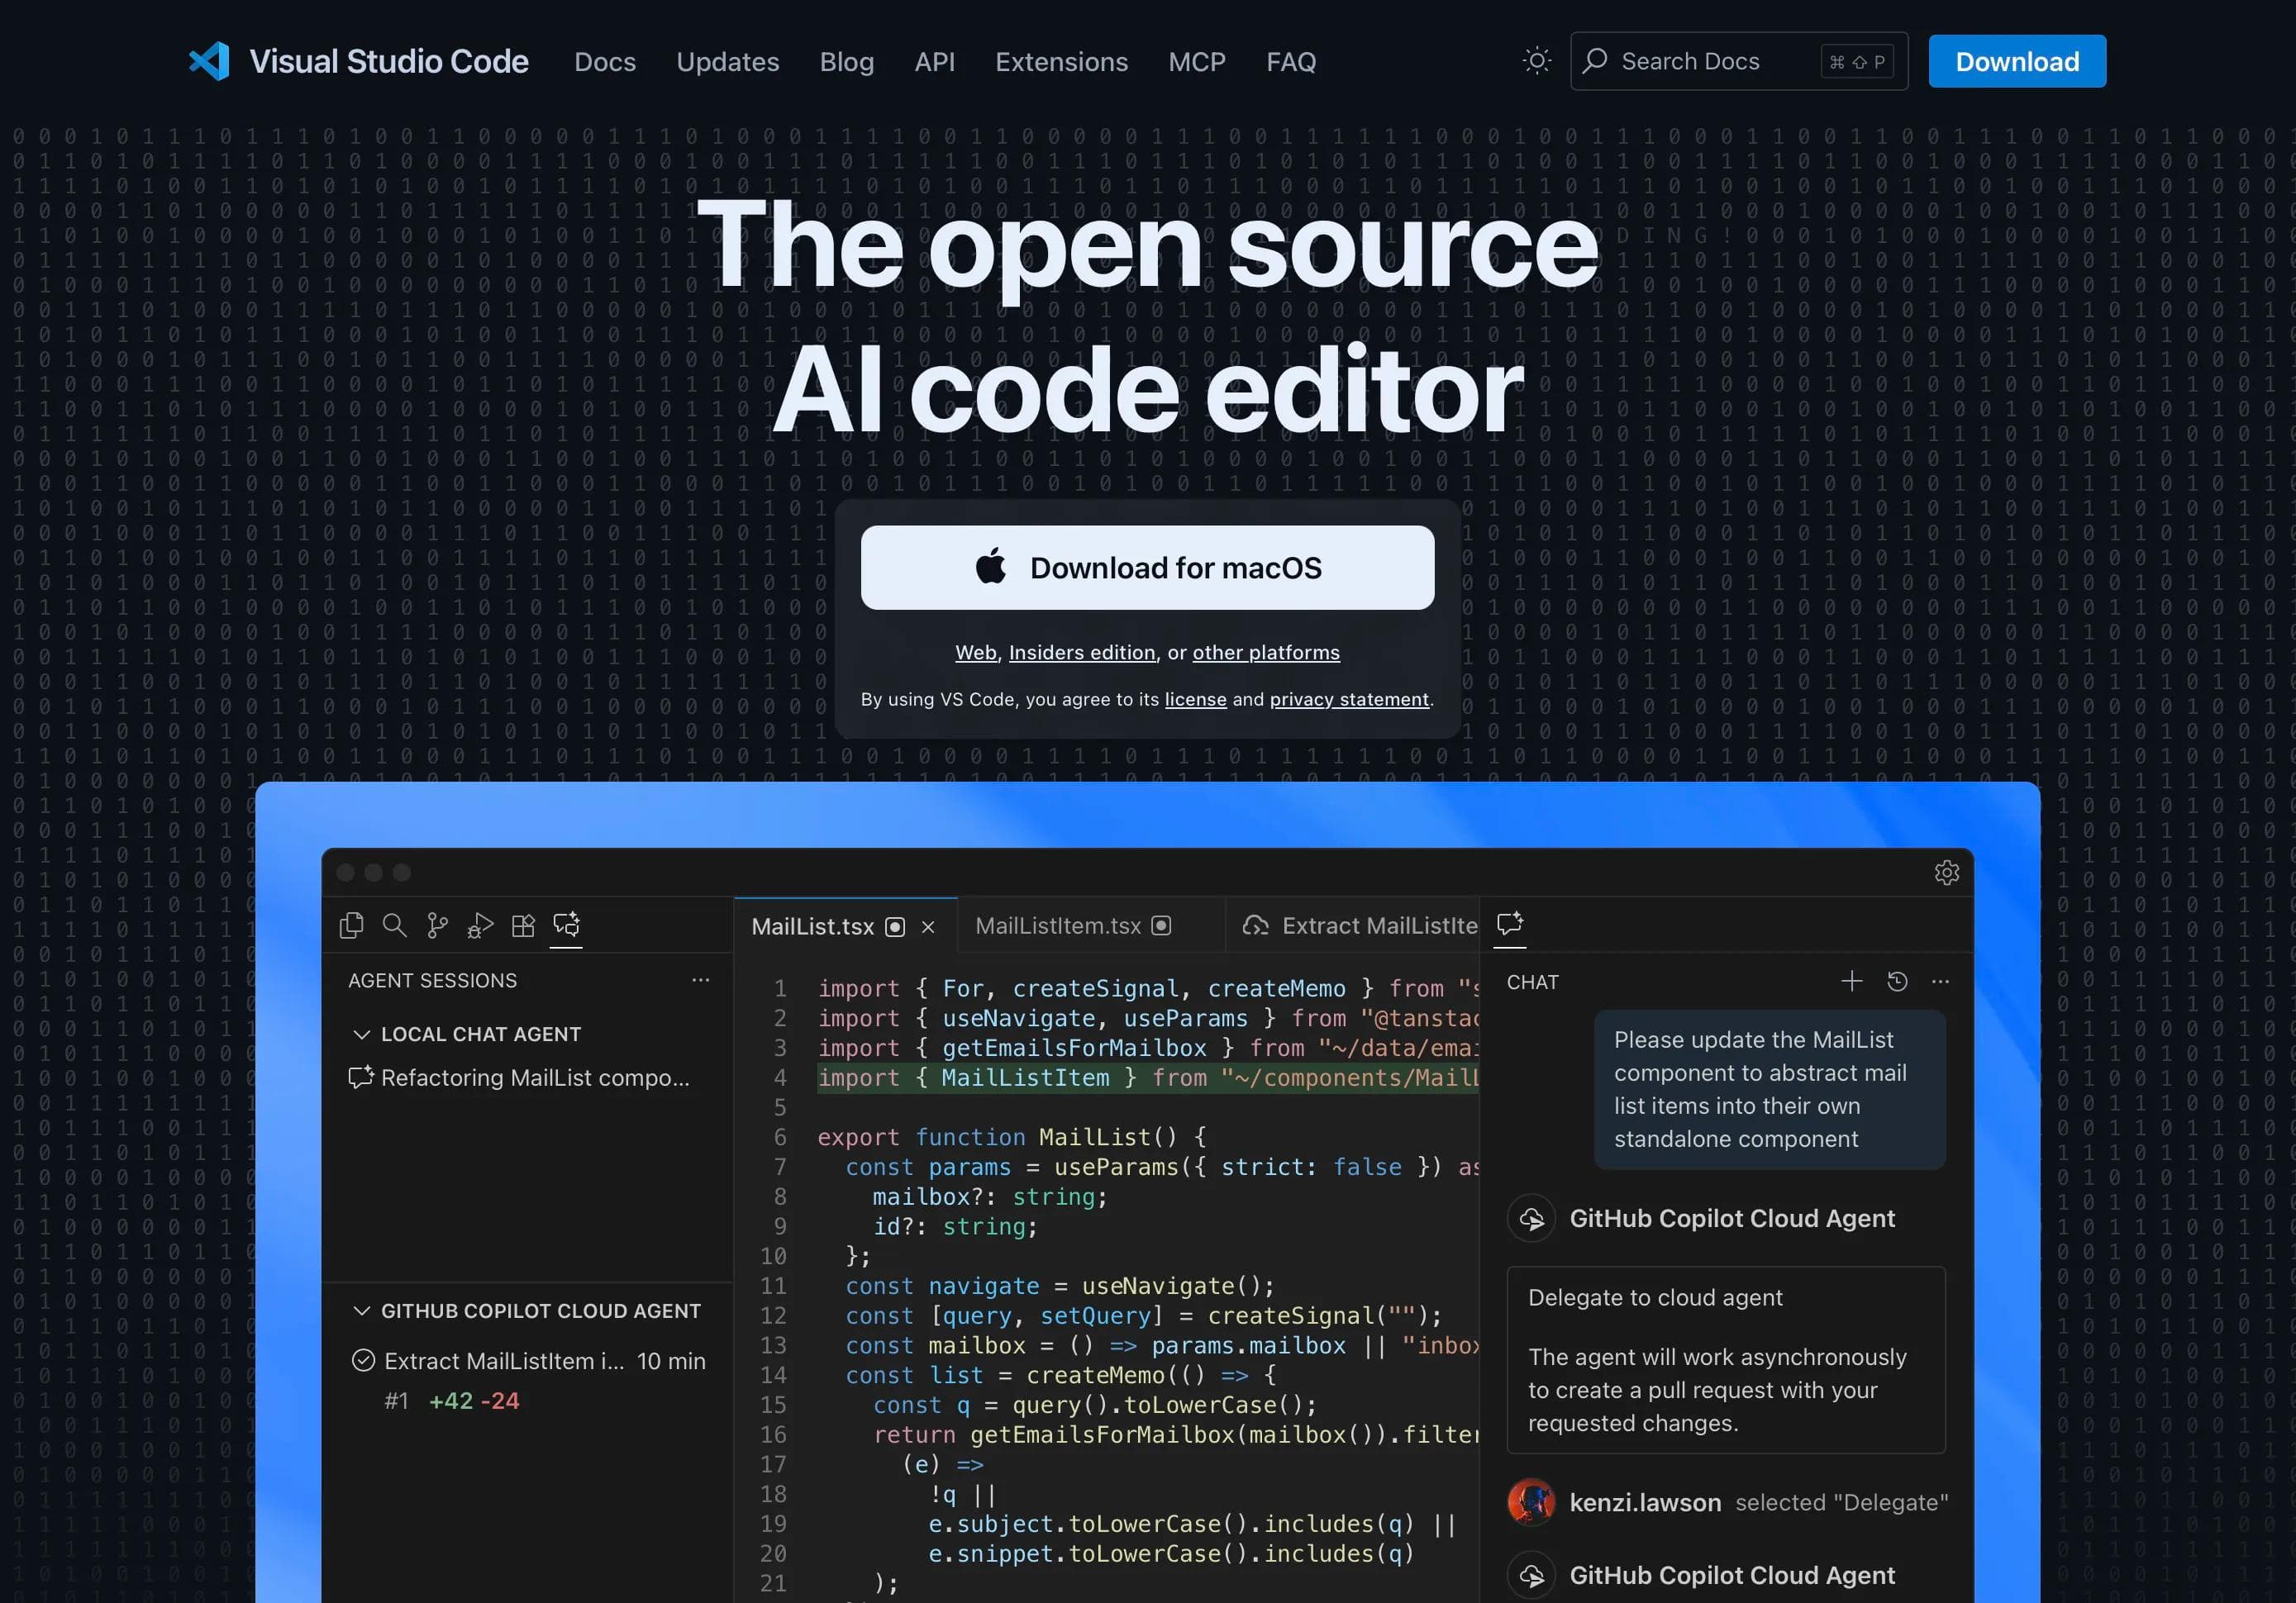Open Agent Sessions more actions ellipsis
This screenshot has width=2296, height=1603.
700,980
